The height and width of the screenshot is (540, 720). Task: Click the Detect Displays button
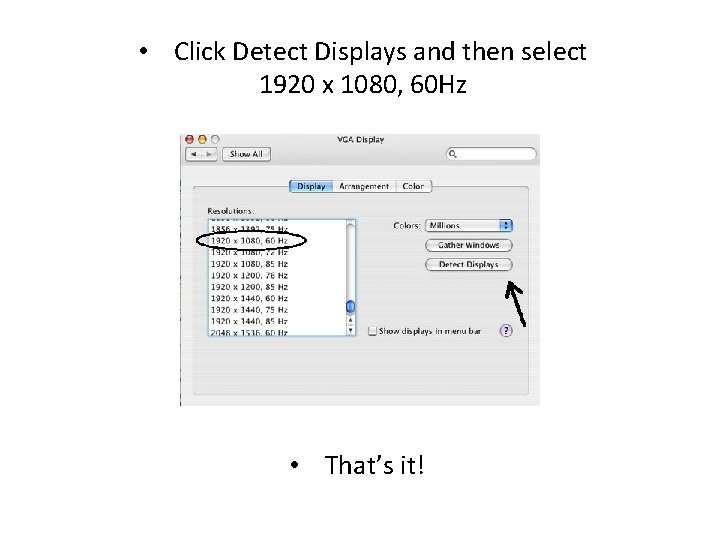coord(468,264)
